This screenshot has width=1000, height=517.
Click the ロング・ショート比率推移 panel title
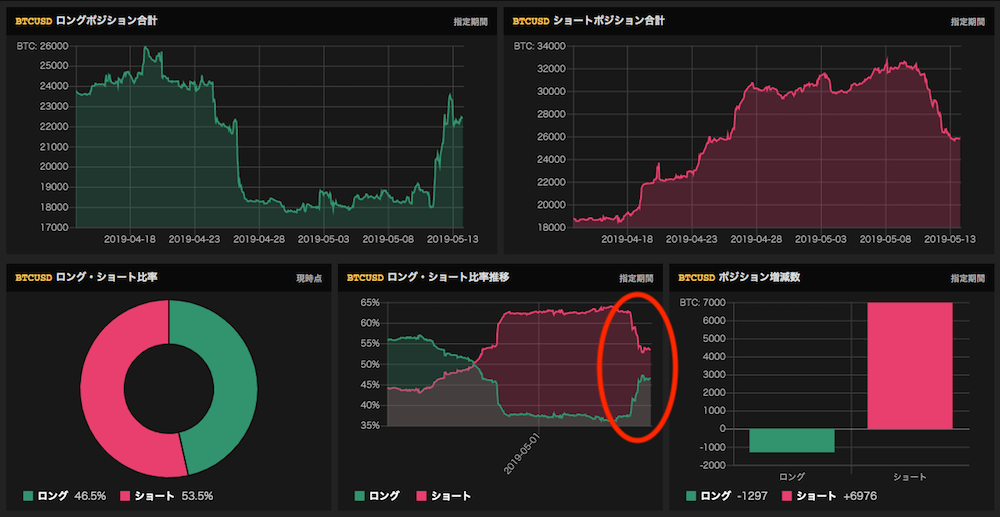click(x=448, y=277)
